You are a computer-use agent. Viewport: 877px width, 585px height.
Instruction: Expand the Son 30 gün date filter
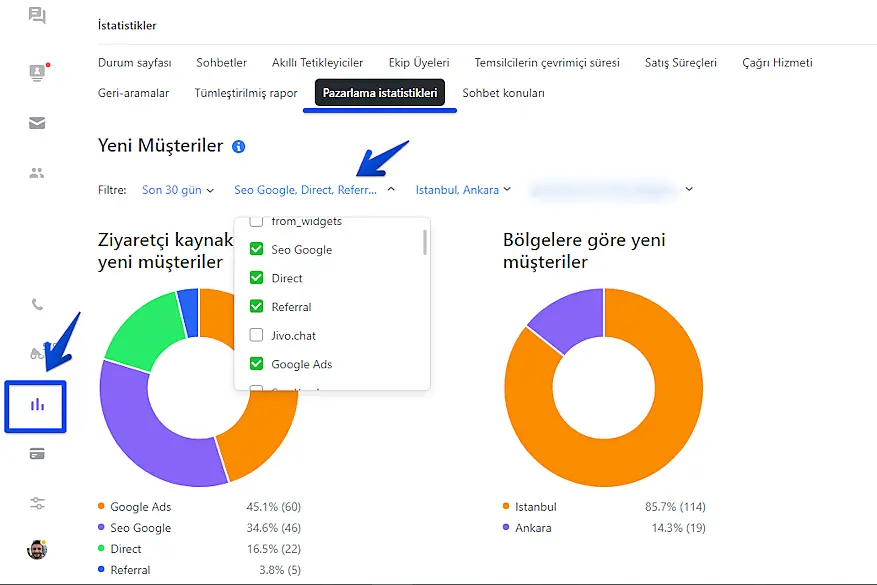[177, 190]
